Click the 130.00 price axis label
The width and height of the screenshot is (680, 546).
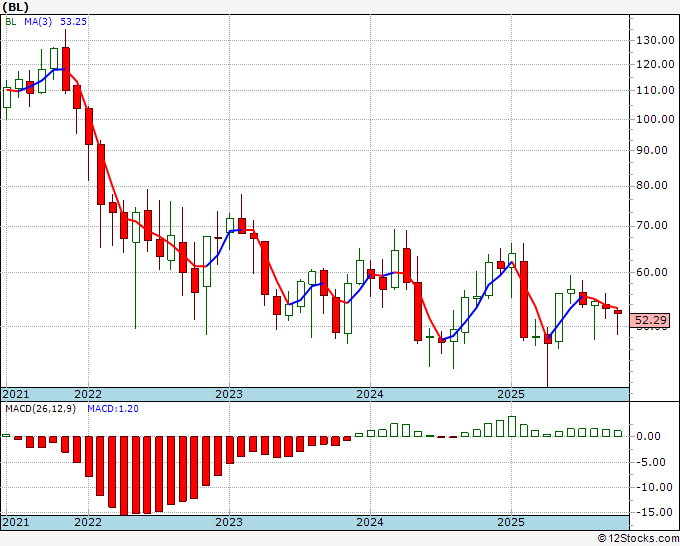click(x=655, y=40)
